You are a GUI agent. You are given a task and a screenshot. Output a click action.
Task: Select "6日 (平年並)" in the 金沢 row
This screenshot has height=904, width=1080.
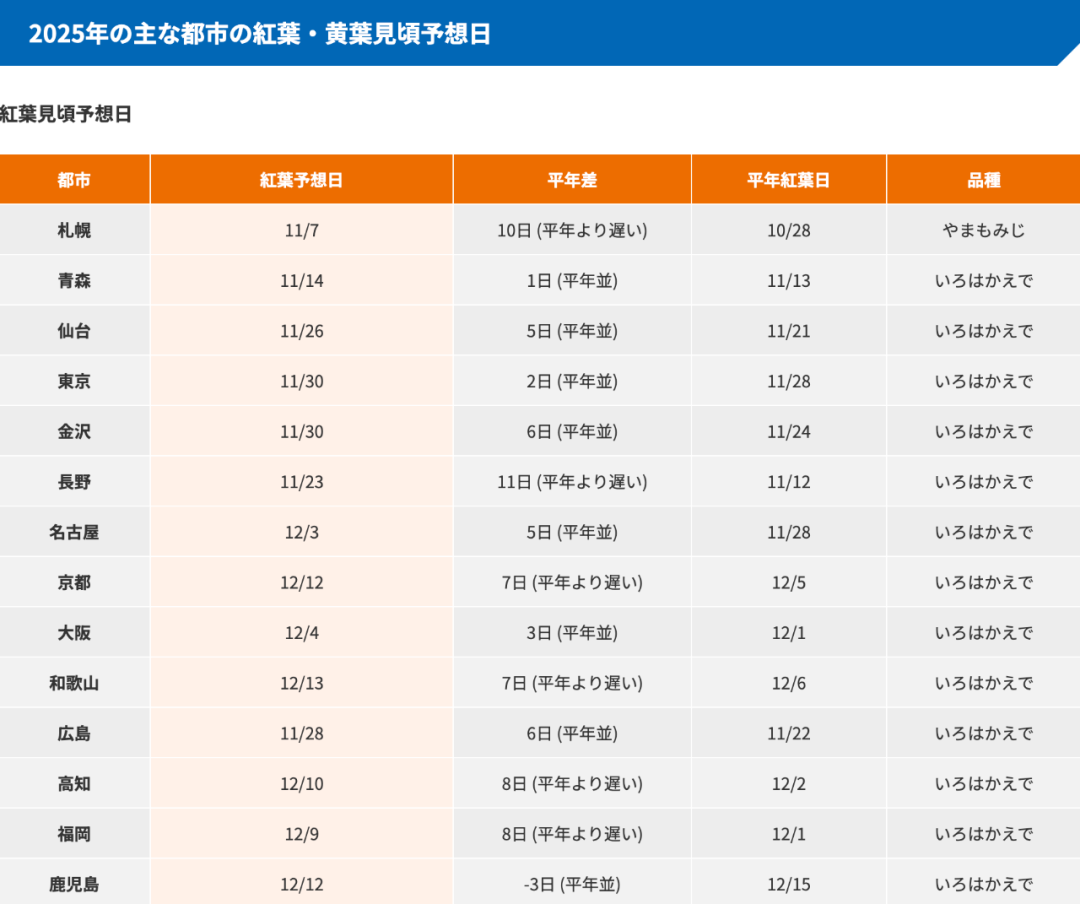572,431
